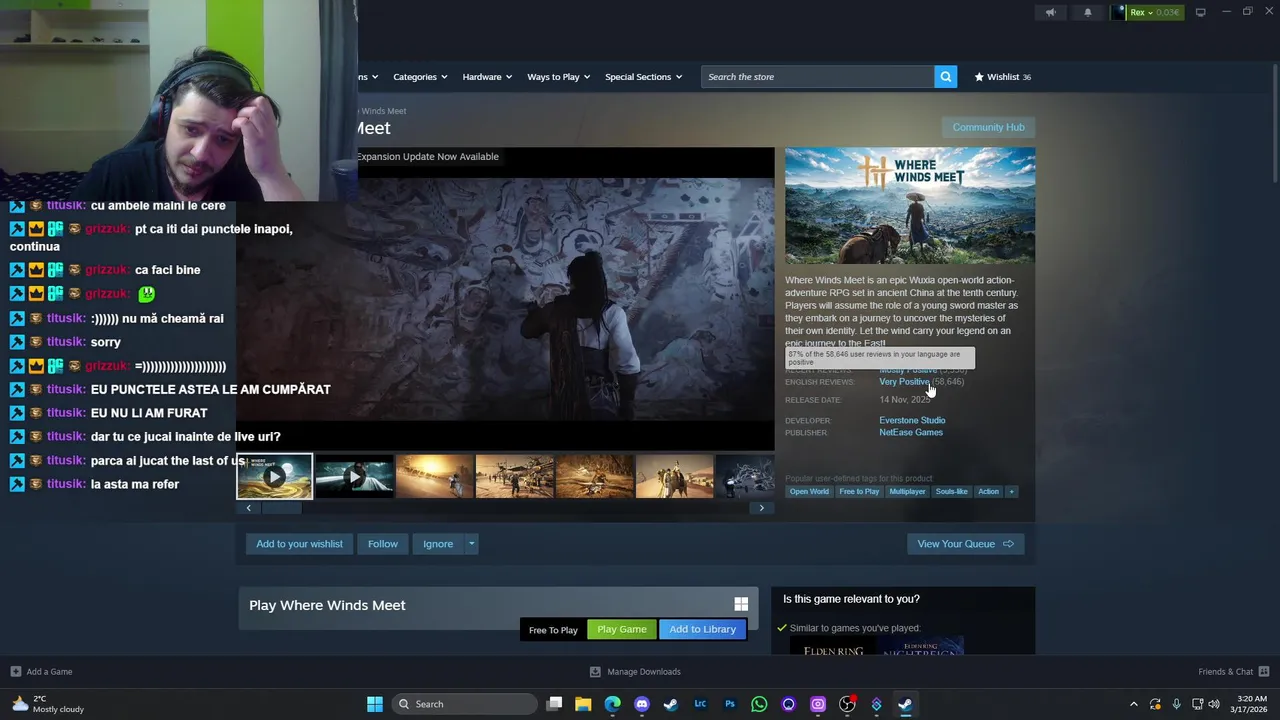Click the volume speaker tray icon
The width and height of the screenshot is (1280, 720).
click(x=1214, y=704)
